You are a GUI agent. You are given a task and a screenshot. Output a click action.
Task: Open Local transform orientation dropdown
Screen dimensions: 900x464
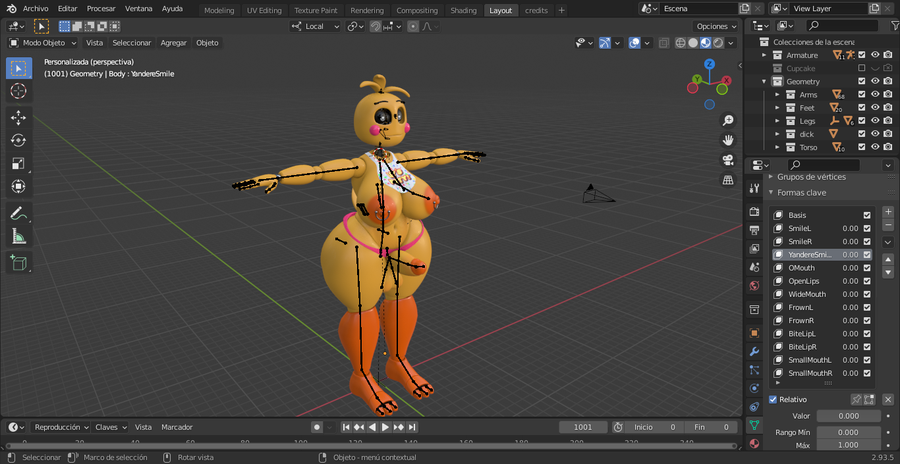pos(315,26)
